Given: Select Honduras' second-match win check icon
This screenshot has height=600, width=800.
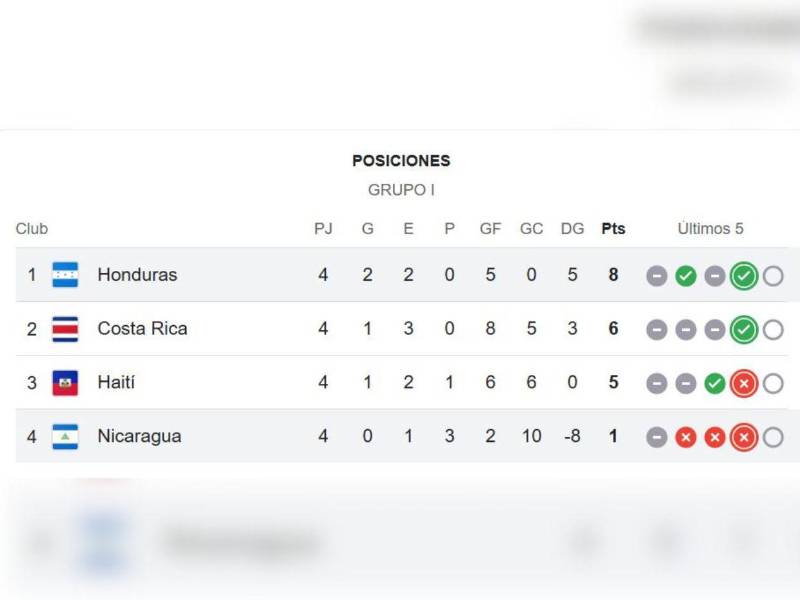Looking at the screenshot, I should (x=686, y=274).
